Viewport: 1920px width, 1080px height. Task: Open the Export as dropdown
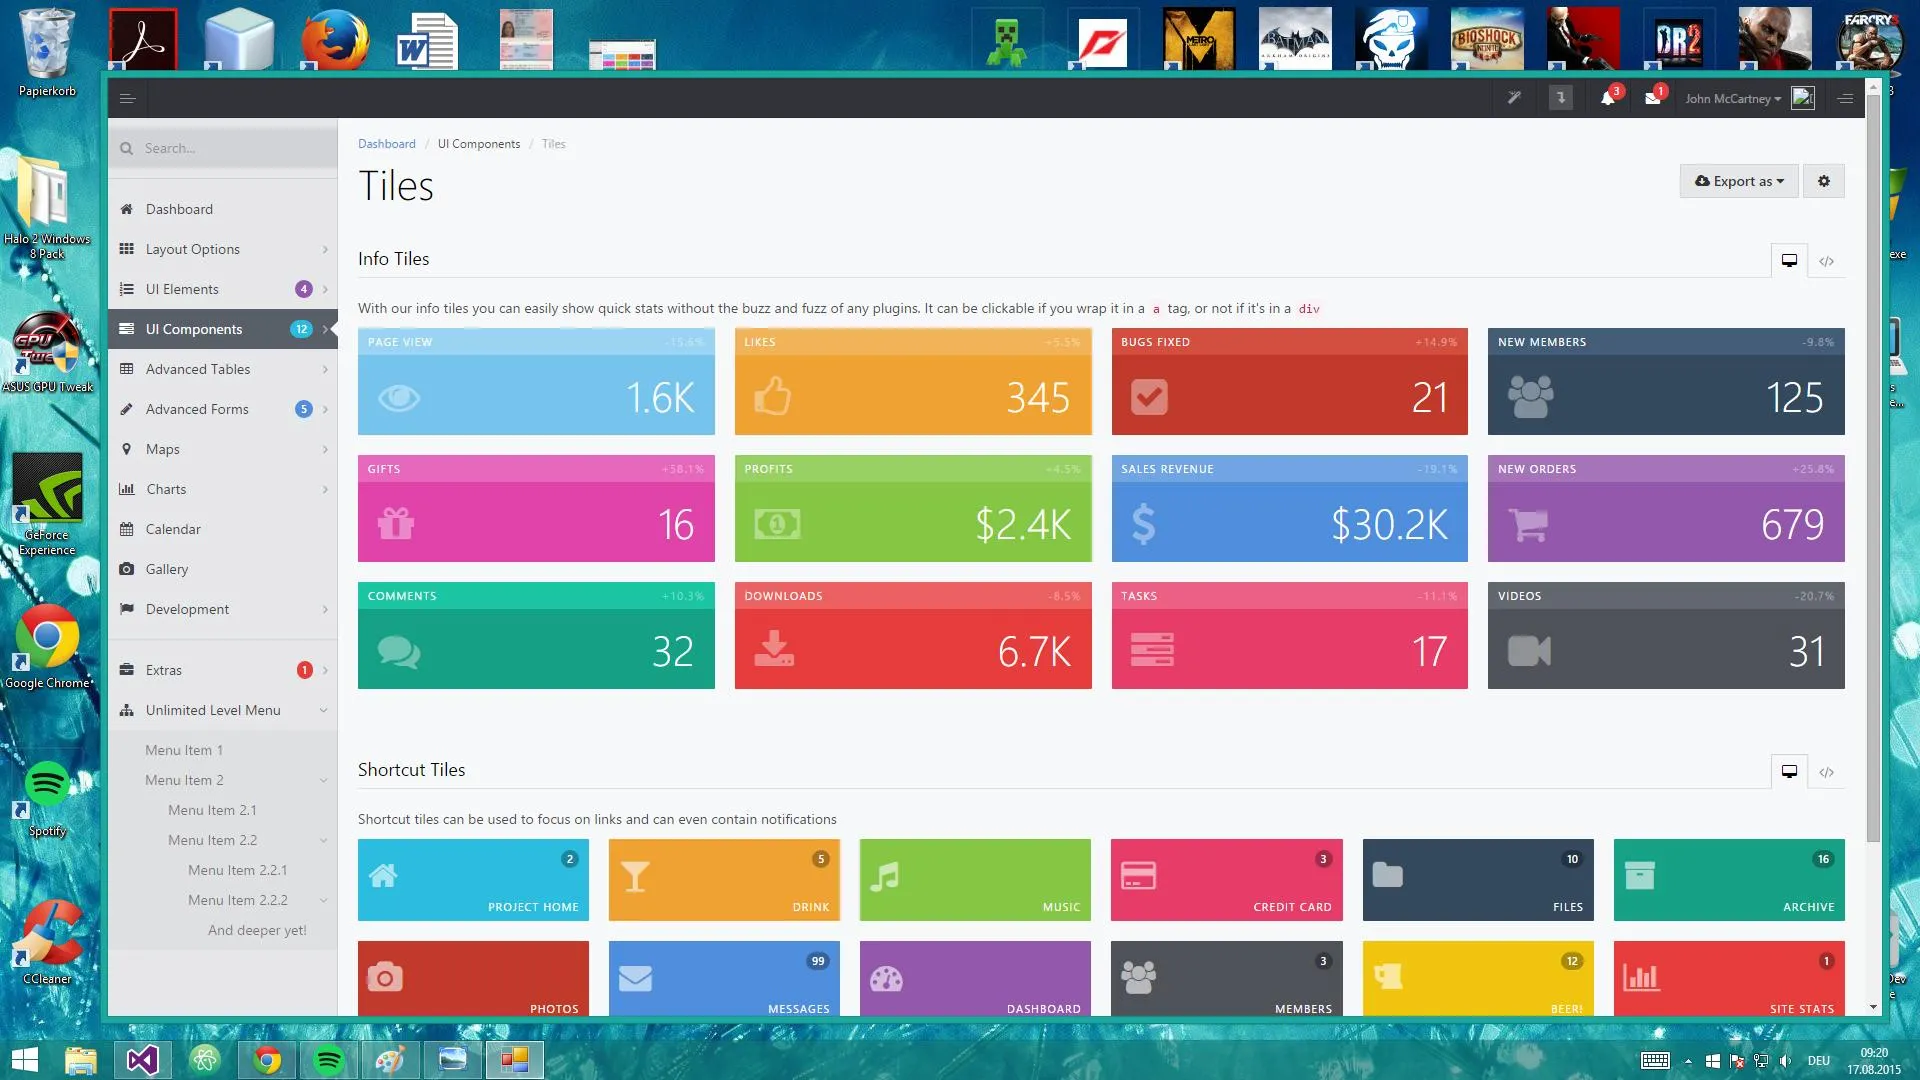coord(1738,181)
